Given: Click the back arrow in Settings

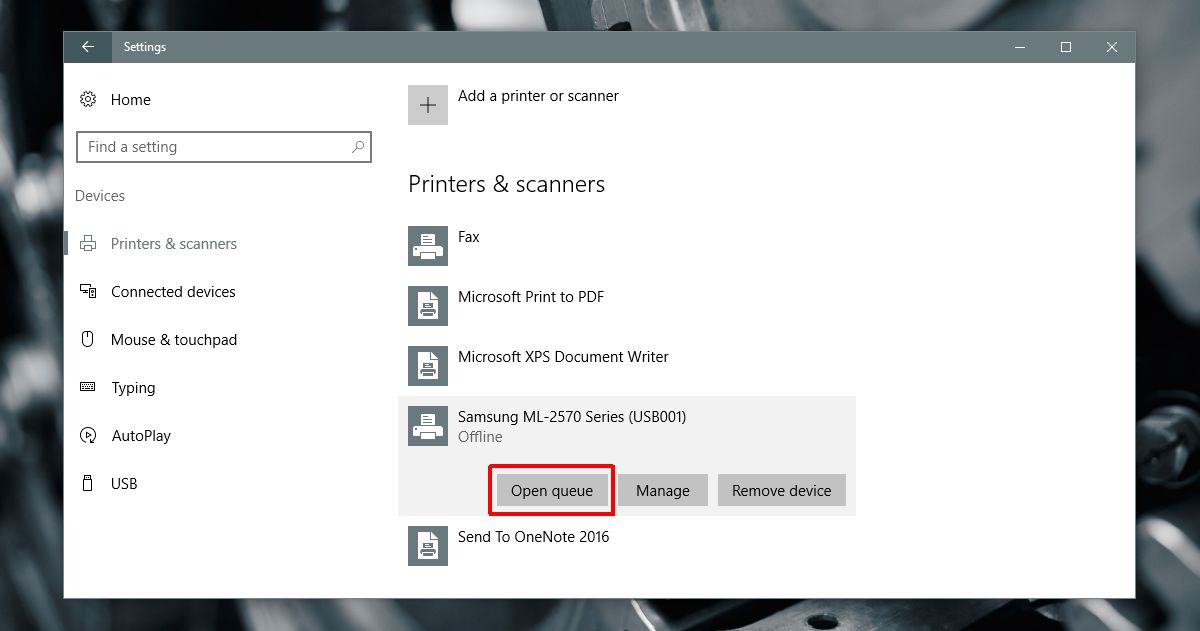Looking at the screenshot, I should click(x=87, y=46).
